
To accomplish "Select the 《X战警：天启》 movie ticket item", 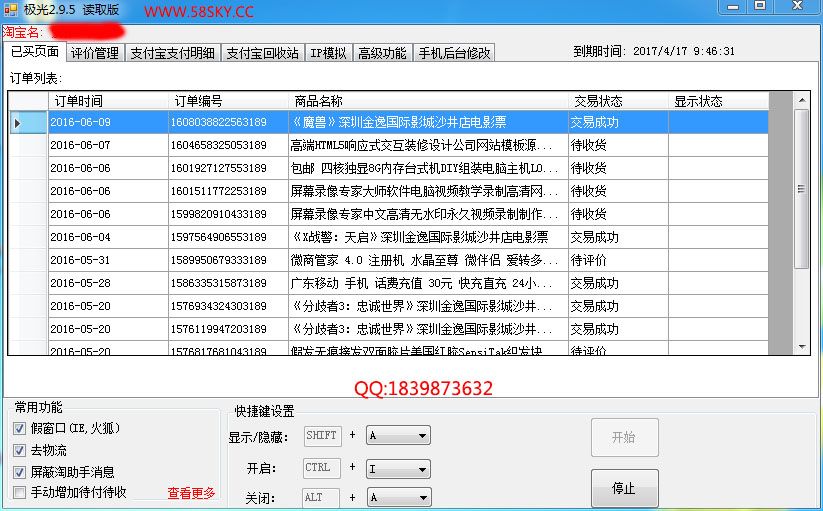I will coord(428,237).
